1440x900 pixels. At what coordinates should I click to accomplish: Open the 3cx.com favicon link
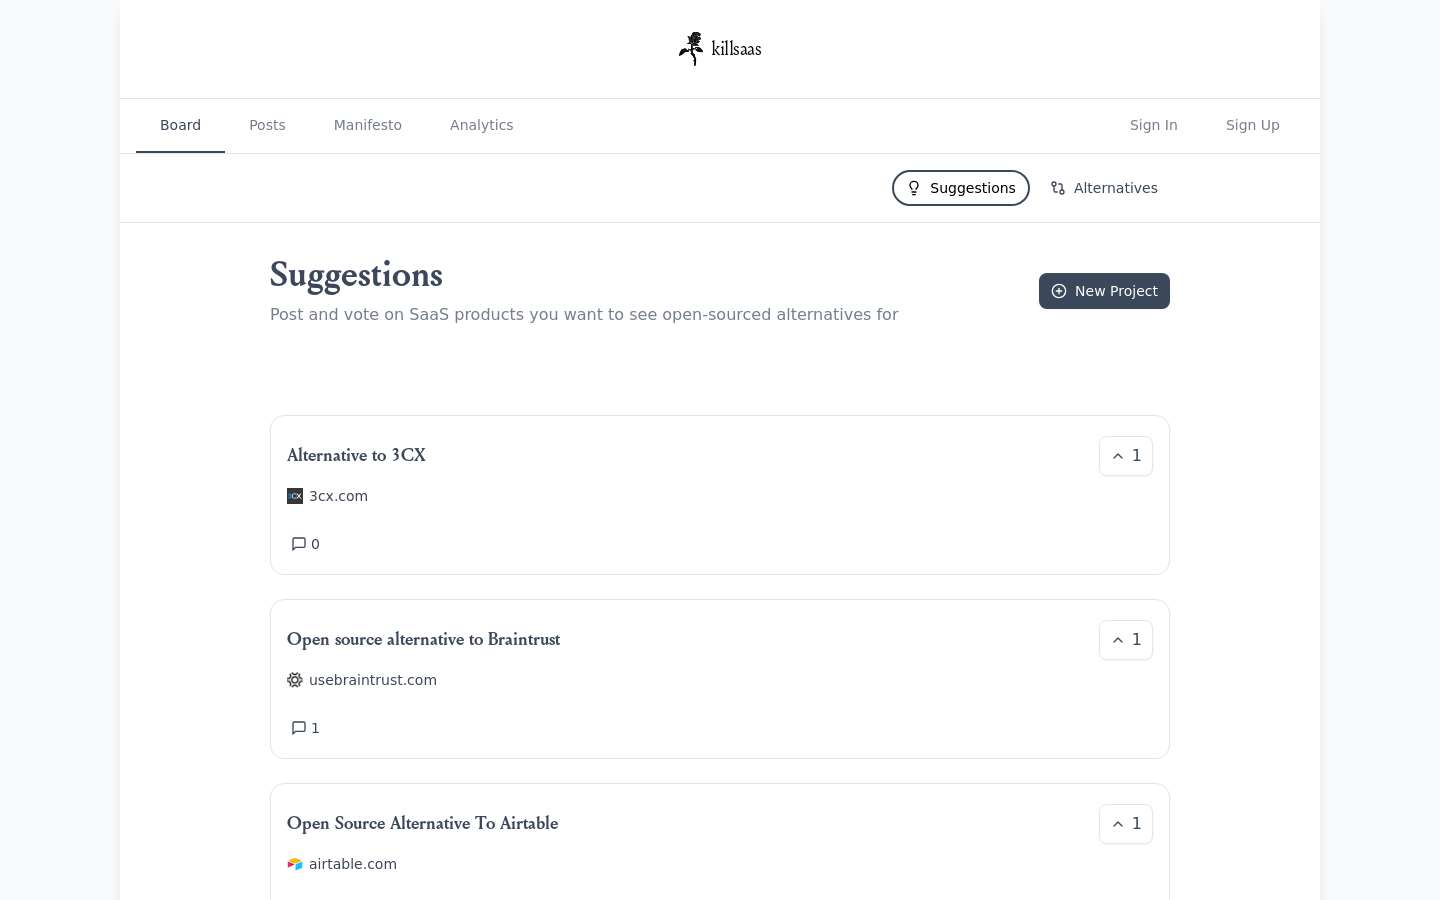pos(295,496)
